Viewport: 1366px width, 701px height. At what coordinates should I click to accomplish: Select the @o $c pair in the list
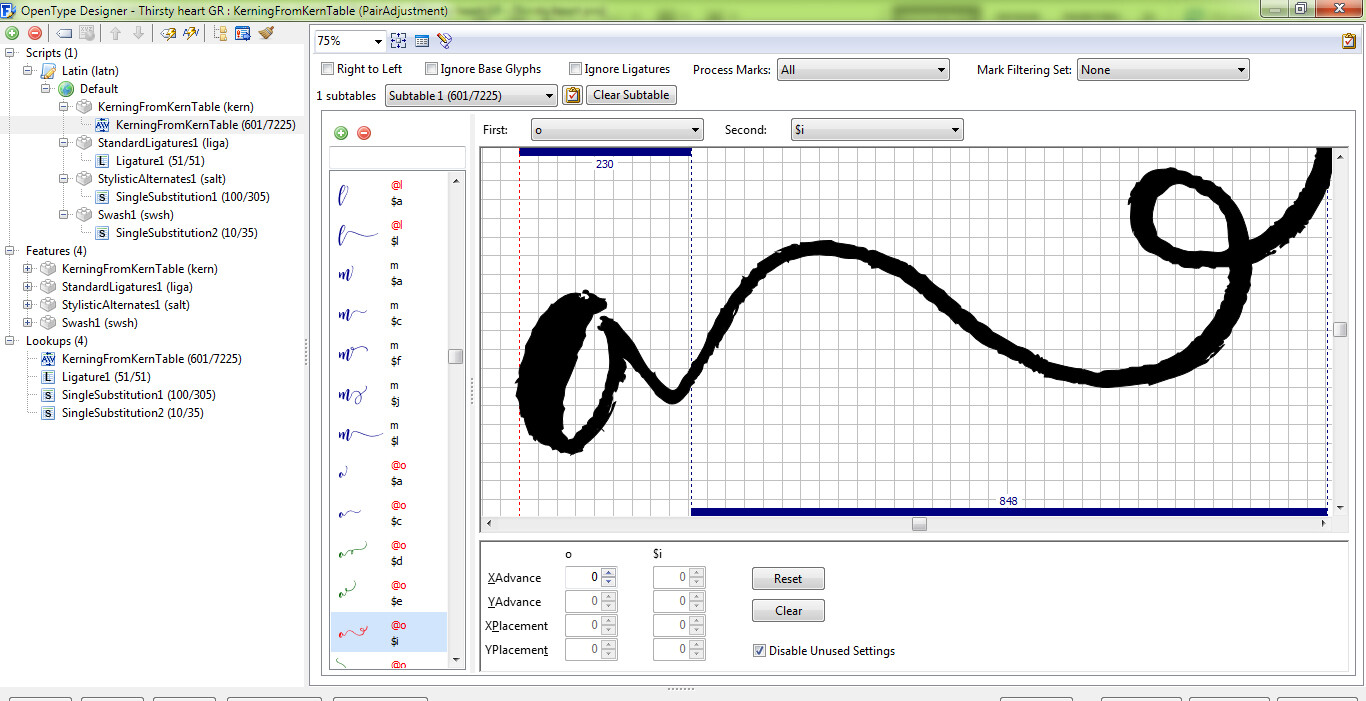(x=389, y=513)
